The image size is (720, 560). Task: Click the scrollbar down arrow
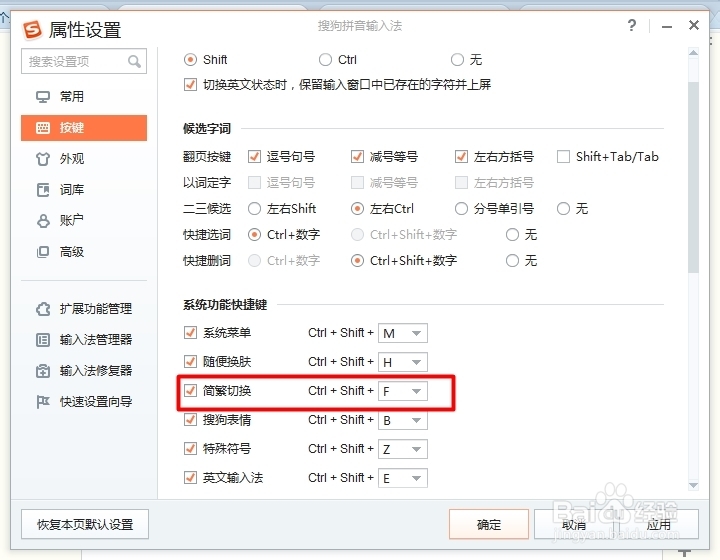693,485
